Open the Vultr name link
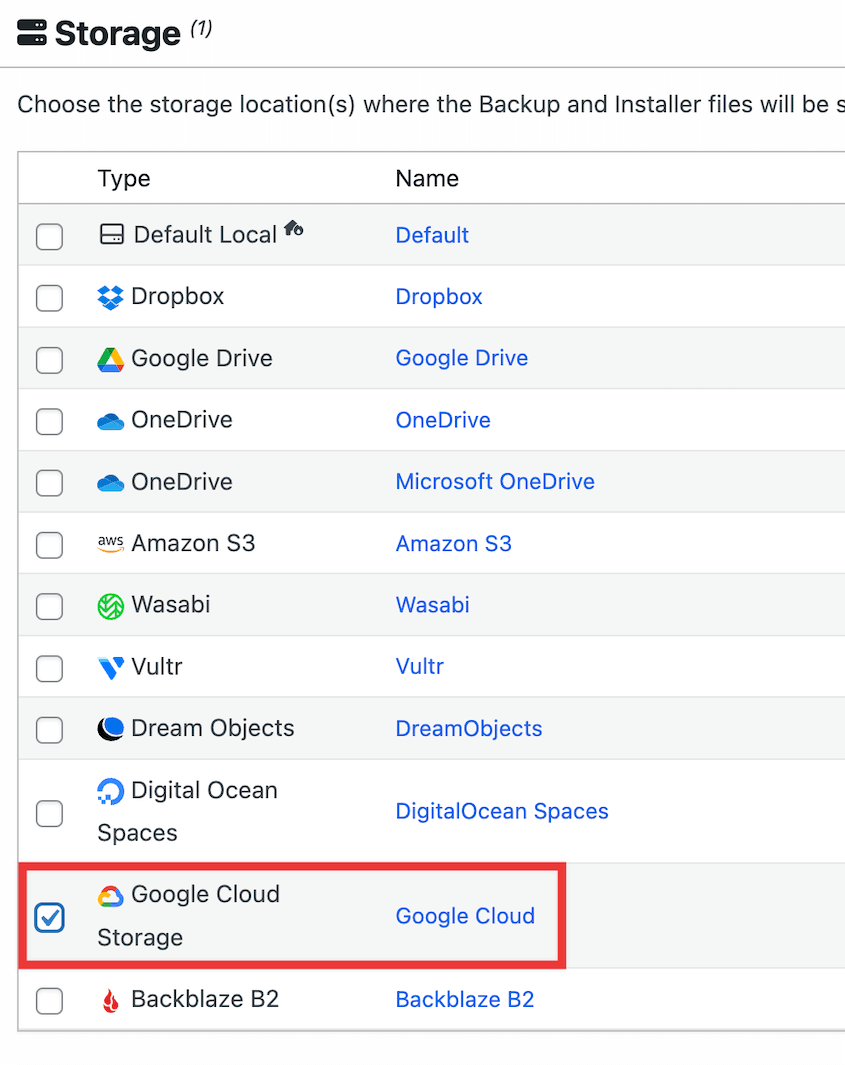The height and width of the screenshot is (1065, 845). [x=420, y=666]
